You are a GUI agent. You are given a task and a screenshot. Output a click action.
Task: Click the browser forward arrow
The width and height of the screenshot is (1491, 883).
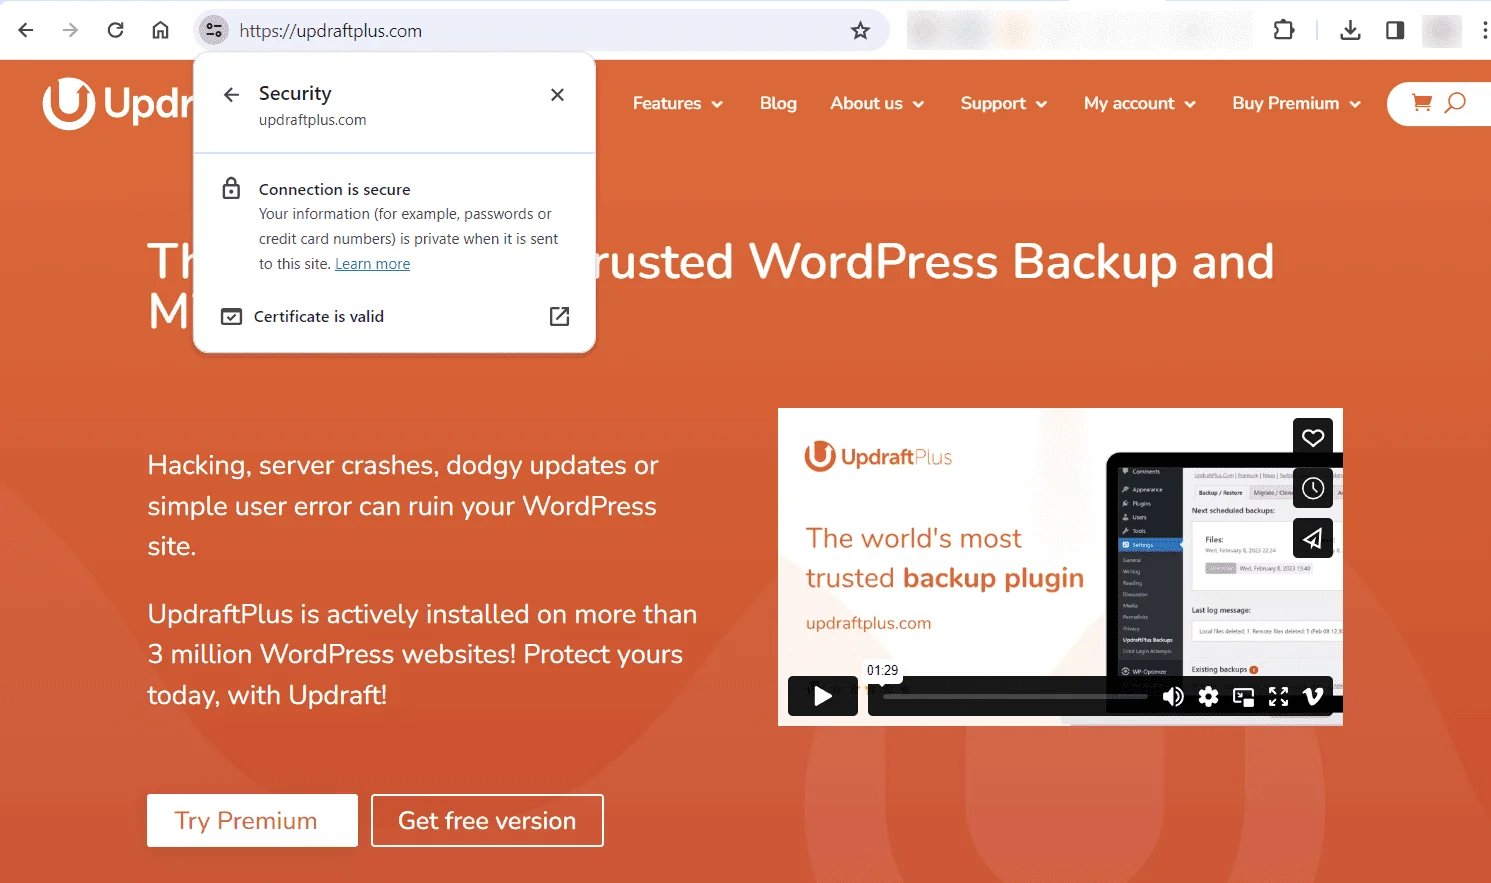point(70,30)
